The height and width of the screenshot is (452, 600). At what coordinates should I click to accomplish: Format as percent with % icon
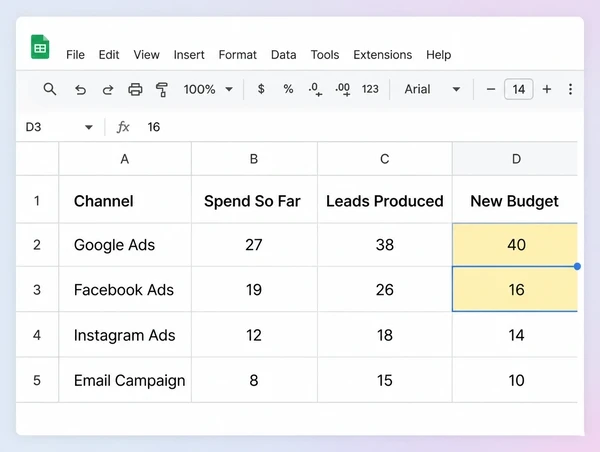pyautogui.click(x=288, y=89)
